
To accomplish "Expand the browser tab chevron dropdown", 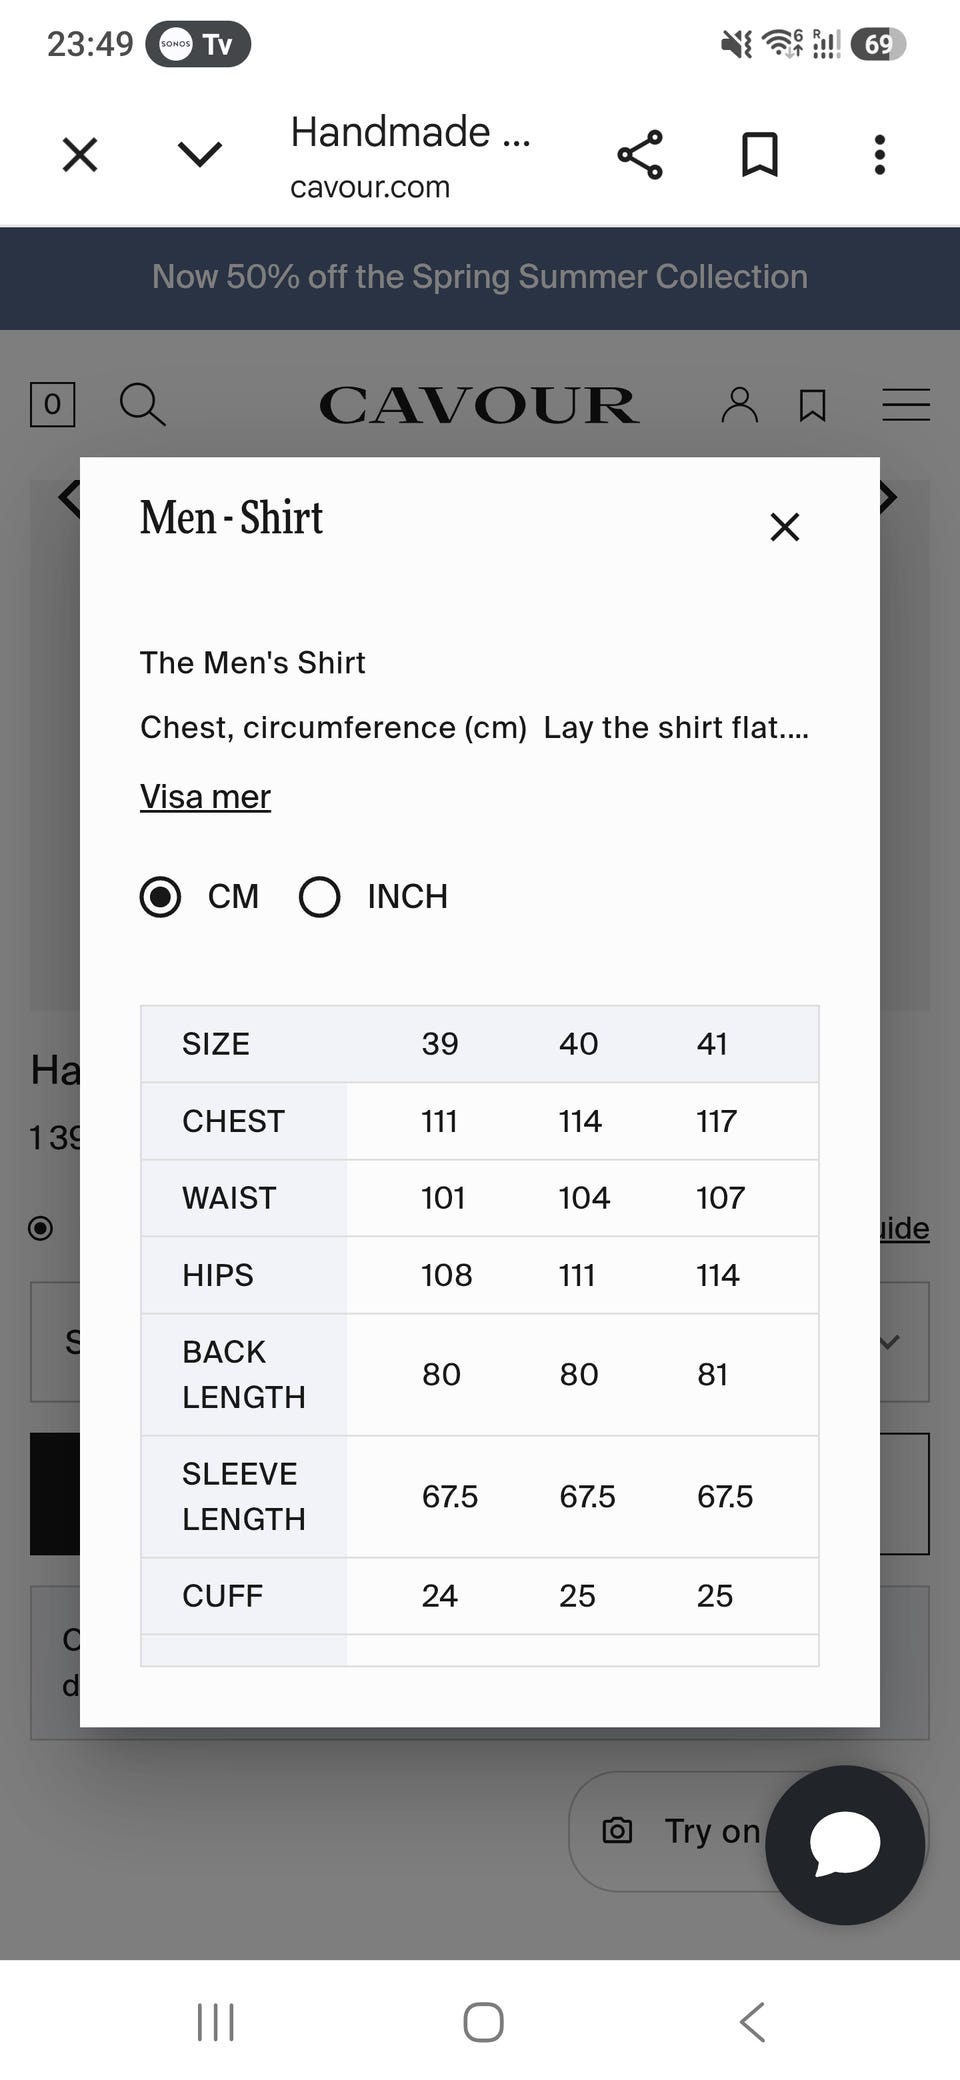I will (x=200, y=154).
